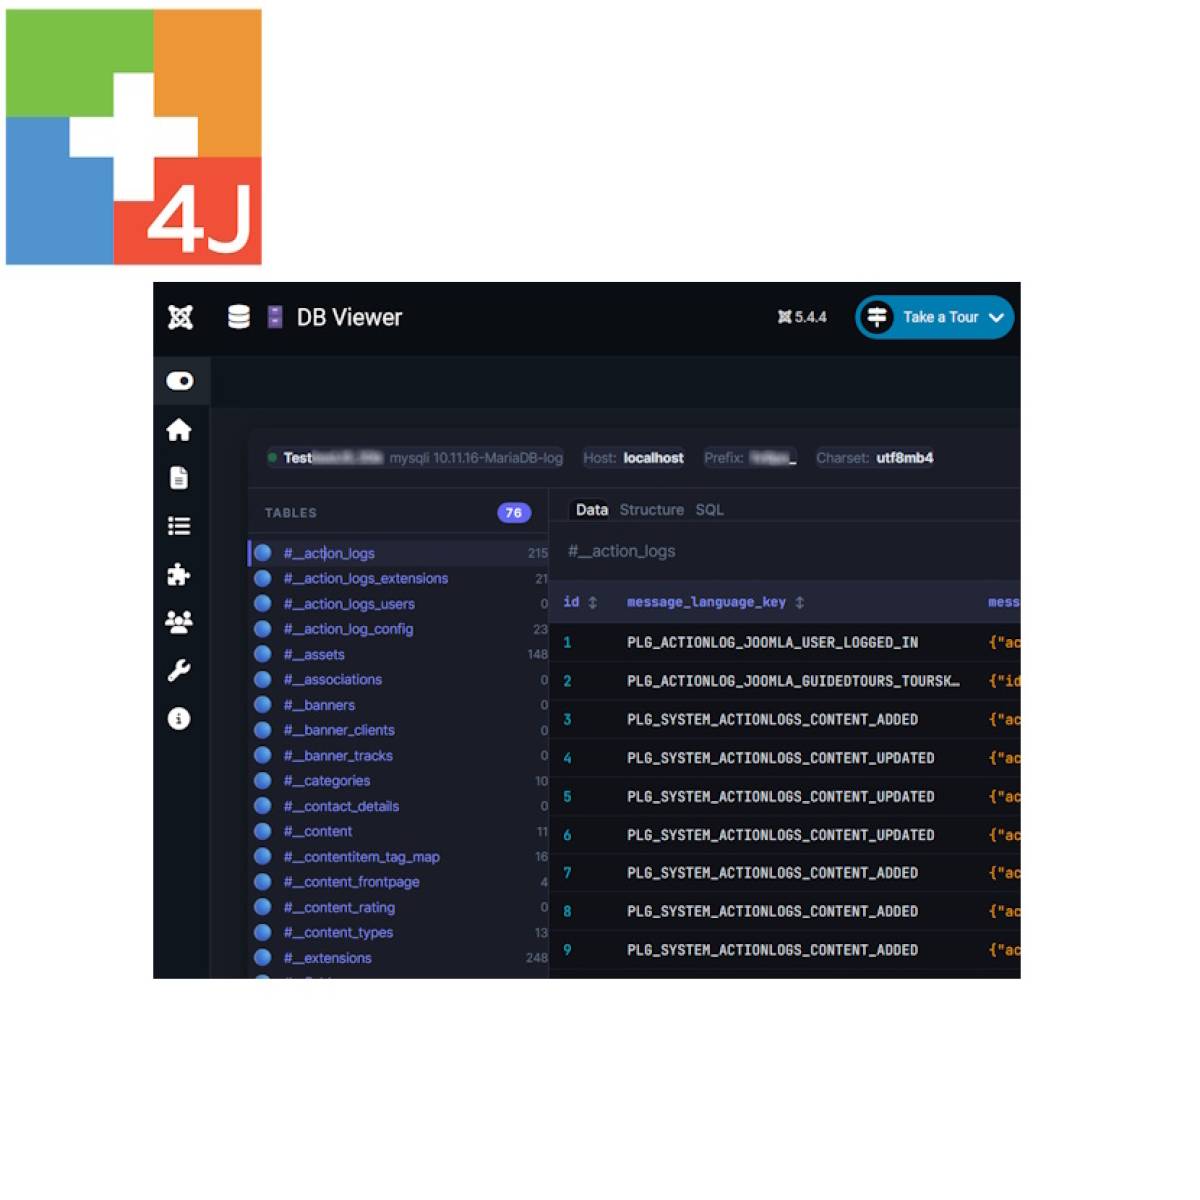
Task: Click the blue dot icon beside #__content
Action: coord(263,831)
